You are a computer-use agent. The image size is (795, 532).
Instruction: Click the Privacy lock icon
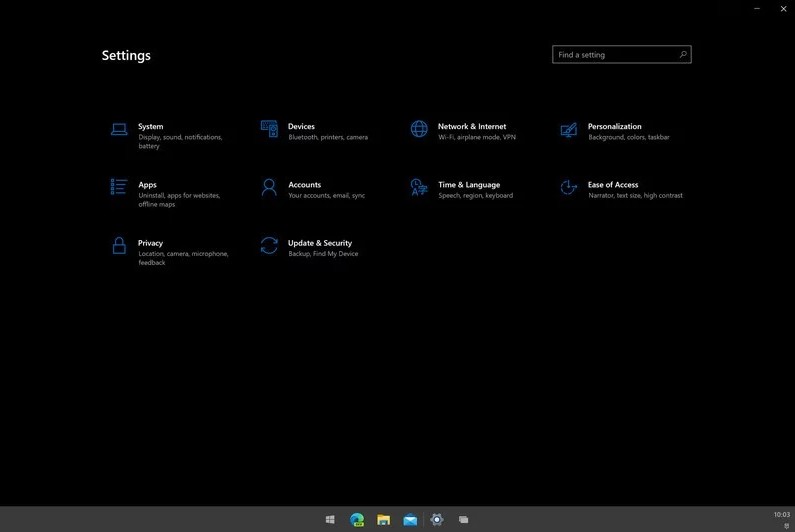click(x=119, y=245)
